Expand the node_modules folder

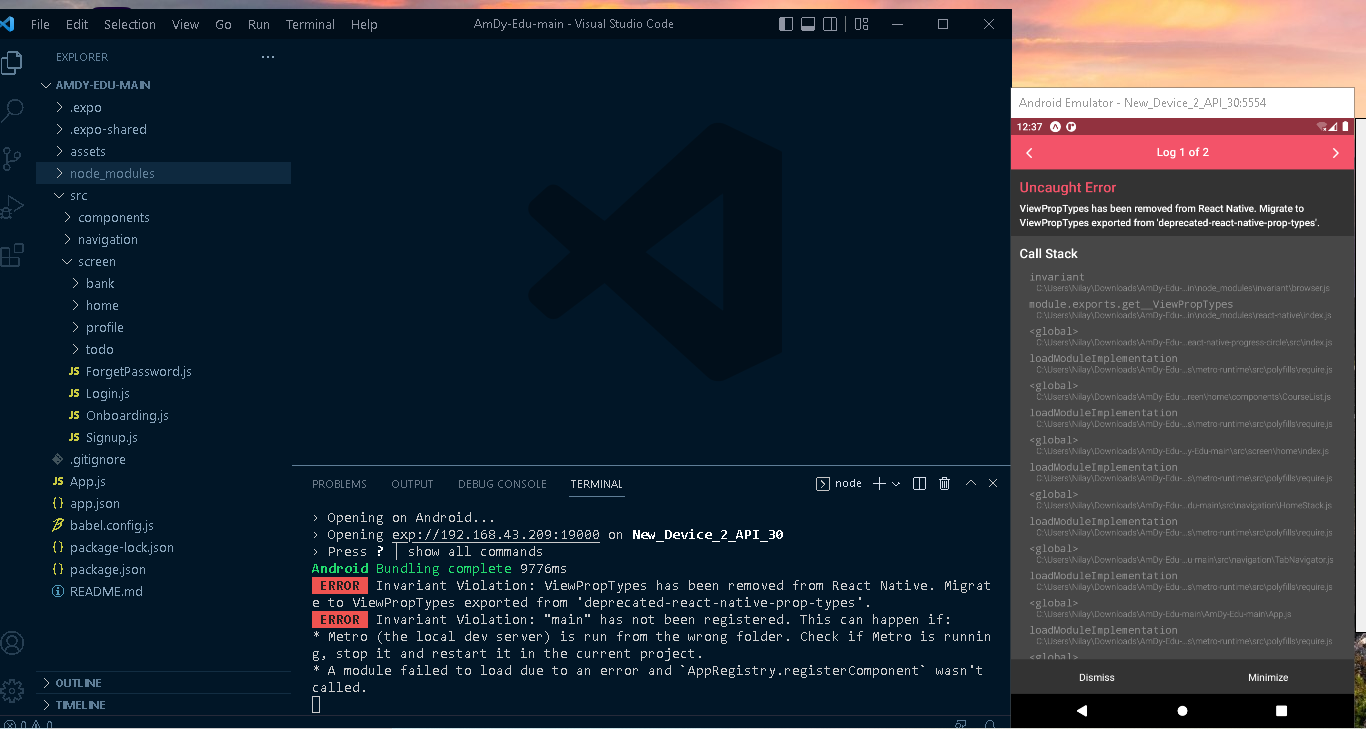click(163, 173)
